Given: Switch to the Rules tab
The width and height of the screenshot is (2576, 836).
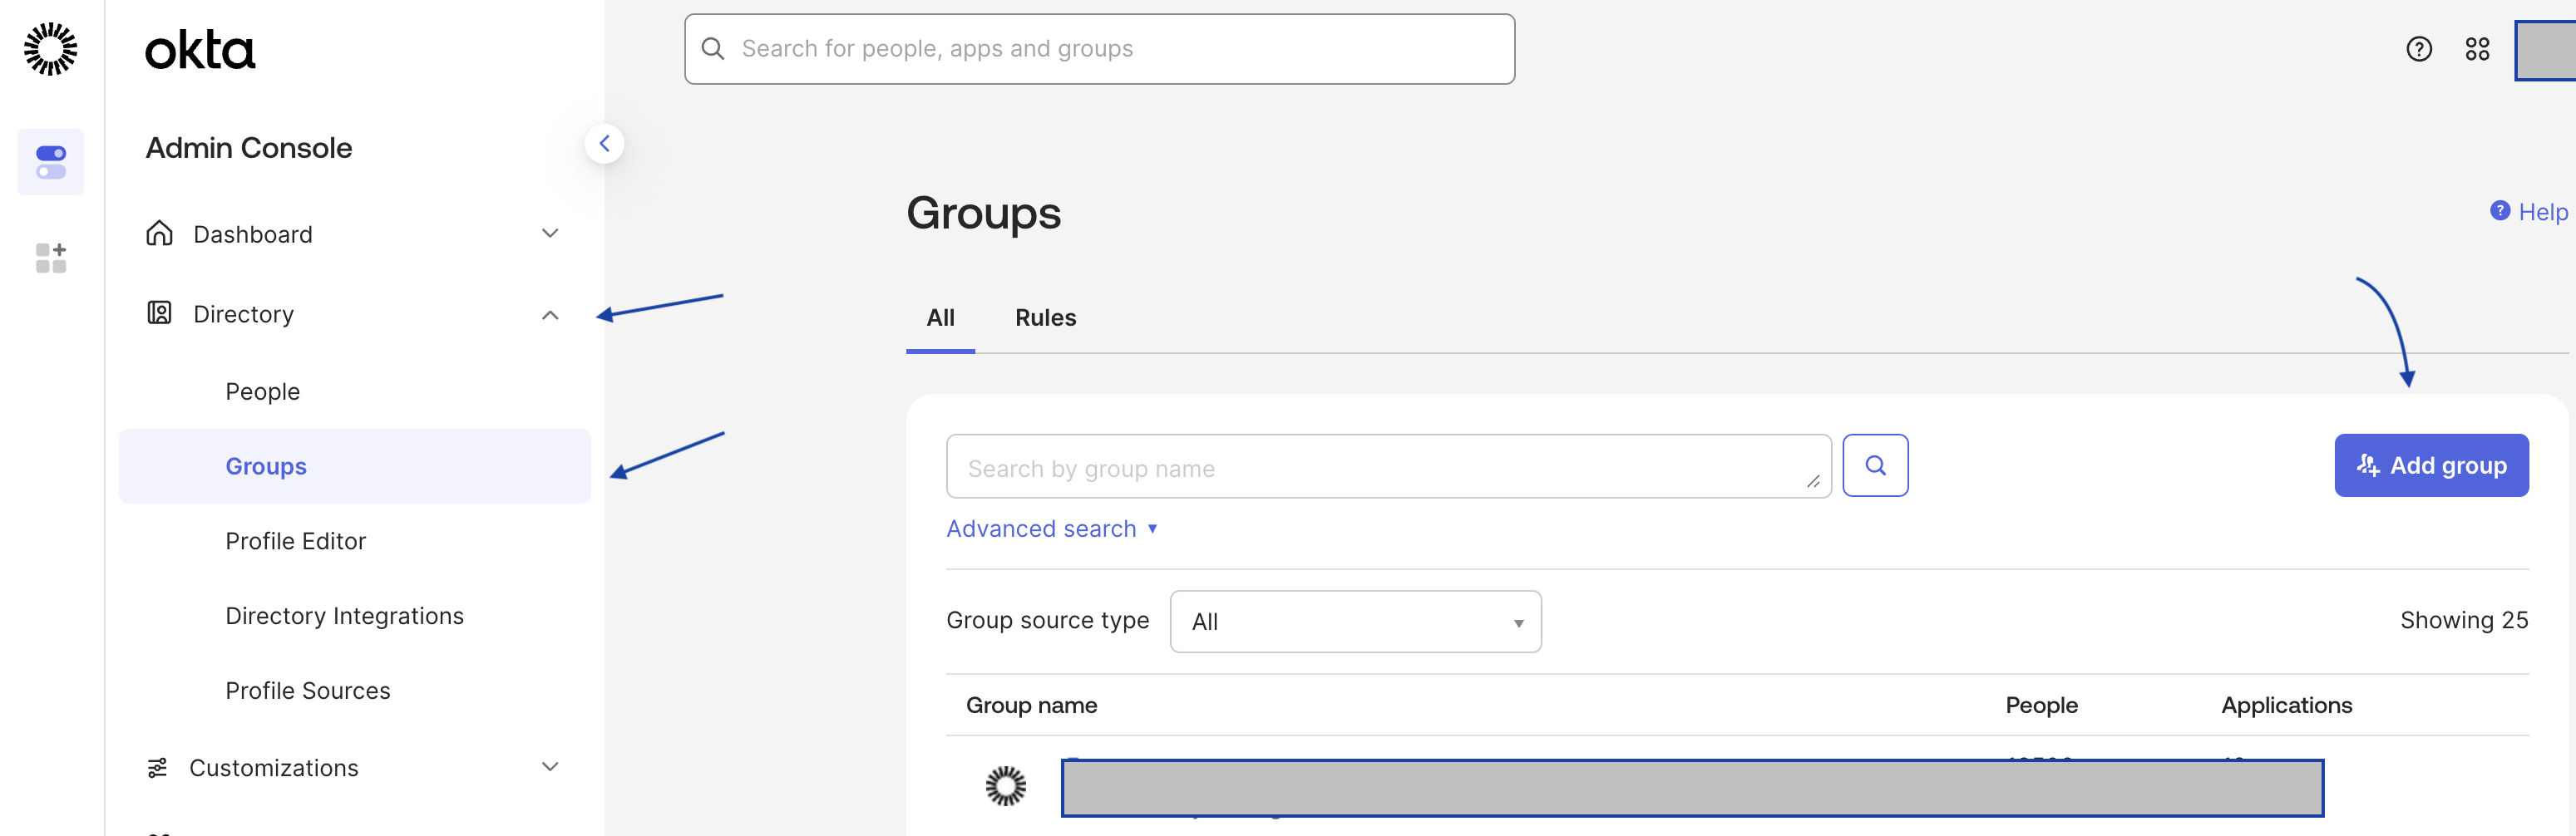Looking at the screenshot, I should click(1045, 318).
